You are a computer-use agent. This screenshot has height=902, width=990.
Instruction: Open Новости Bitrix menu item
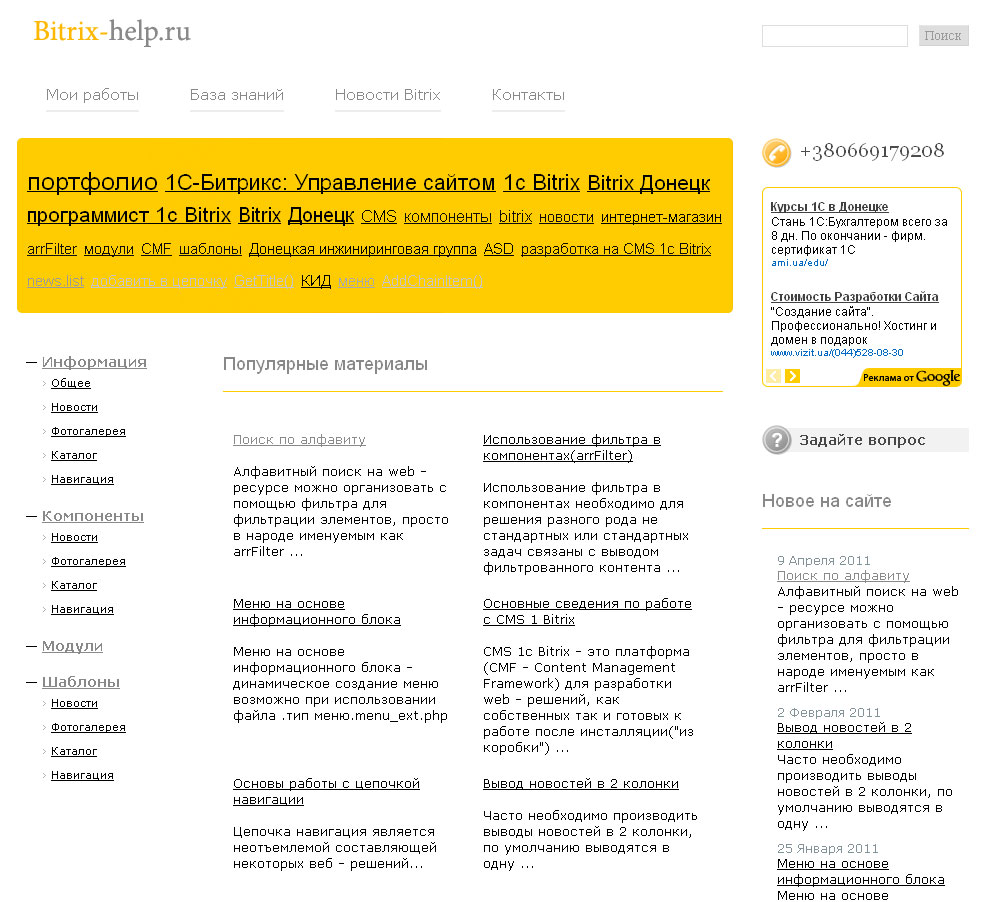click(388, 95)
